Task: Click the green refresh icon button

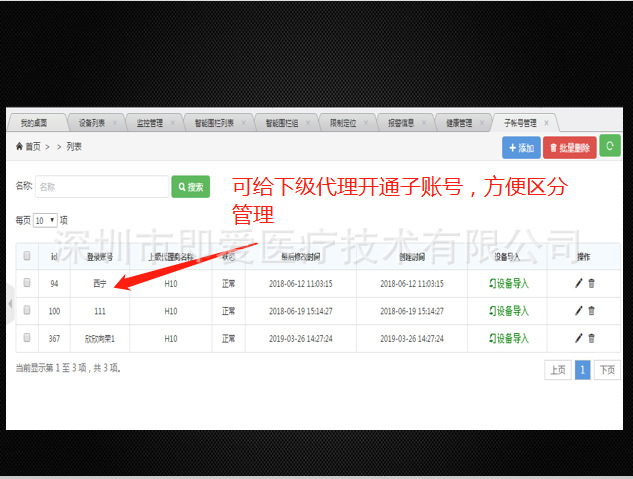Action: point(610,146)
